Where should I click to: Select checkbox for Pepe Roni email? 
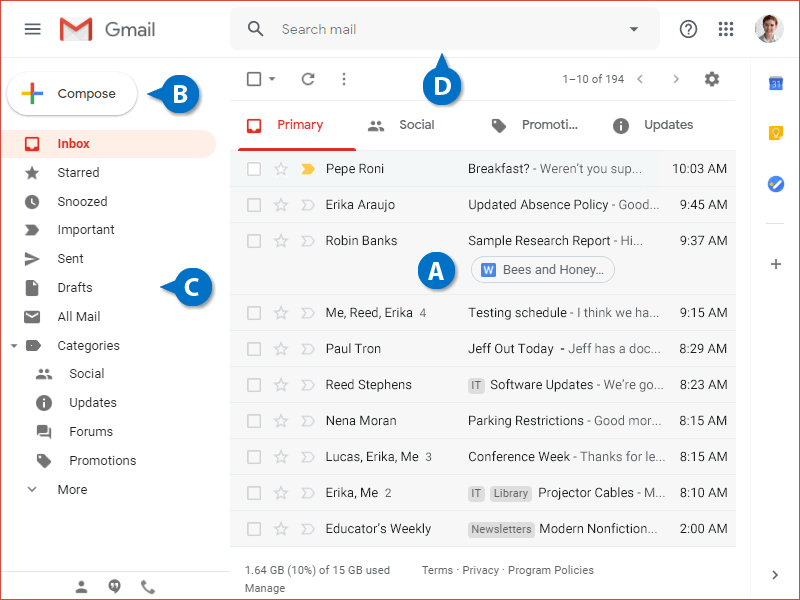tap(254, 169)
